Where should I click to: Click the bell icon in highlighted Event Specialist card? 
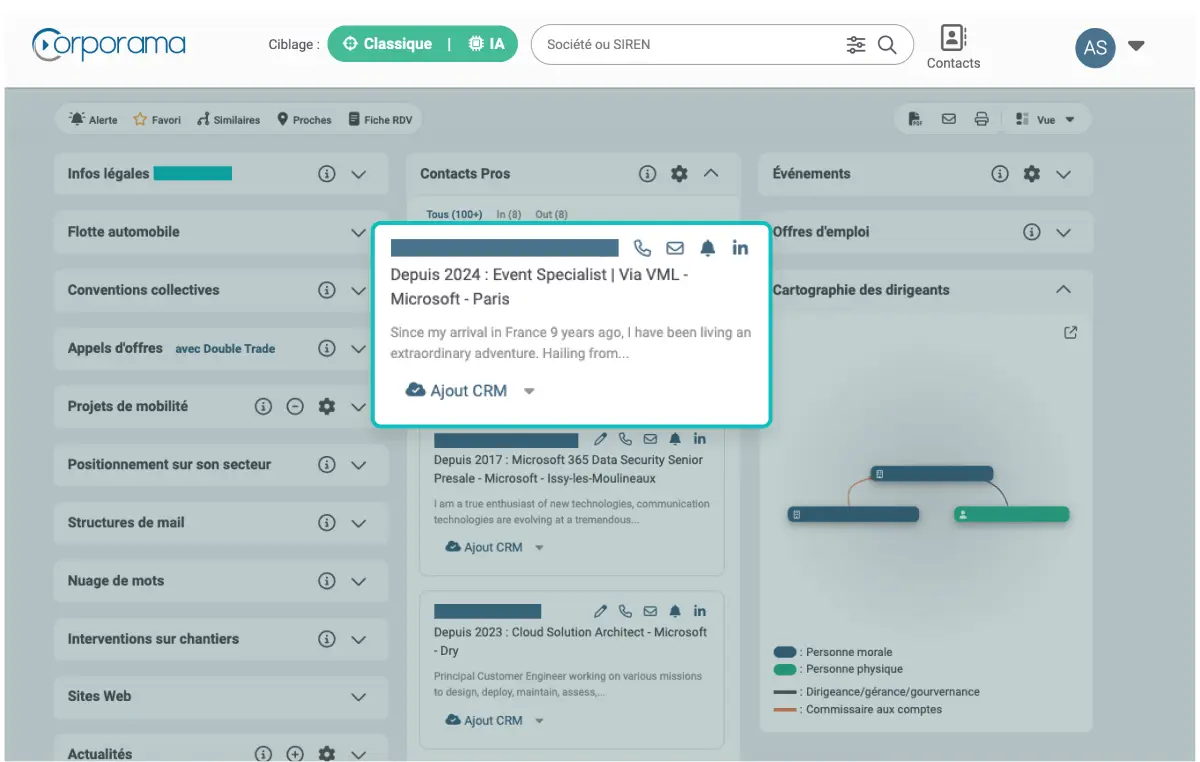pyautogui.click(x=708, y=248)
